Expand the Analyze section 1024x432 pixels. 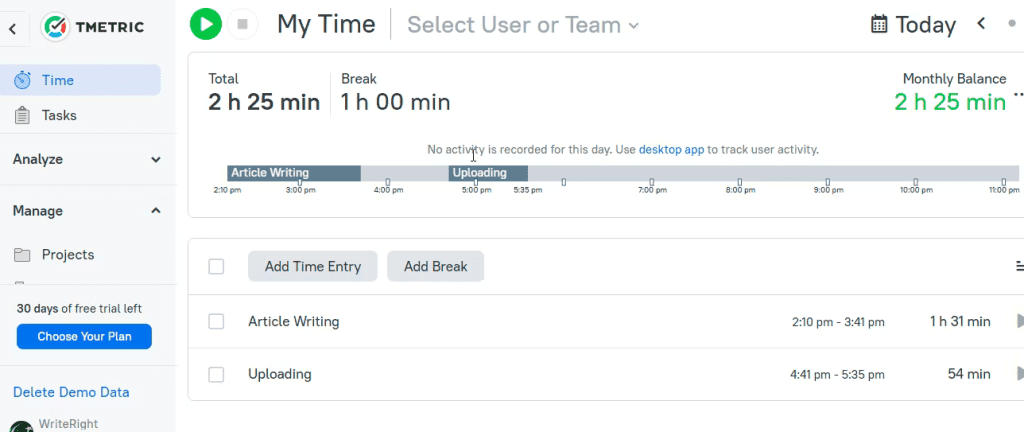(x=88, y=159)
